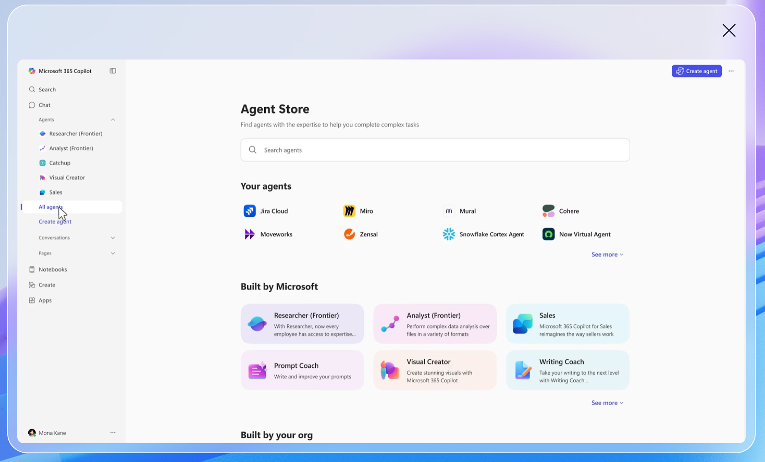
Task: Expand See more under Your agents
Action: click(607, 255)
